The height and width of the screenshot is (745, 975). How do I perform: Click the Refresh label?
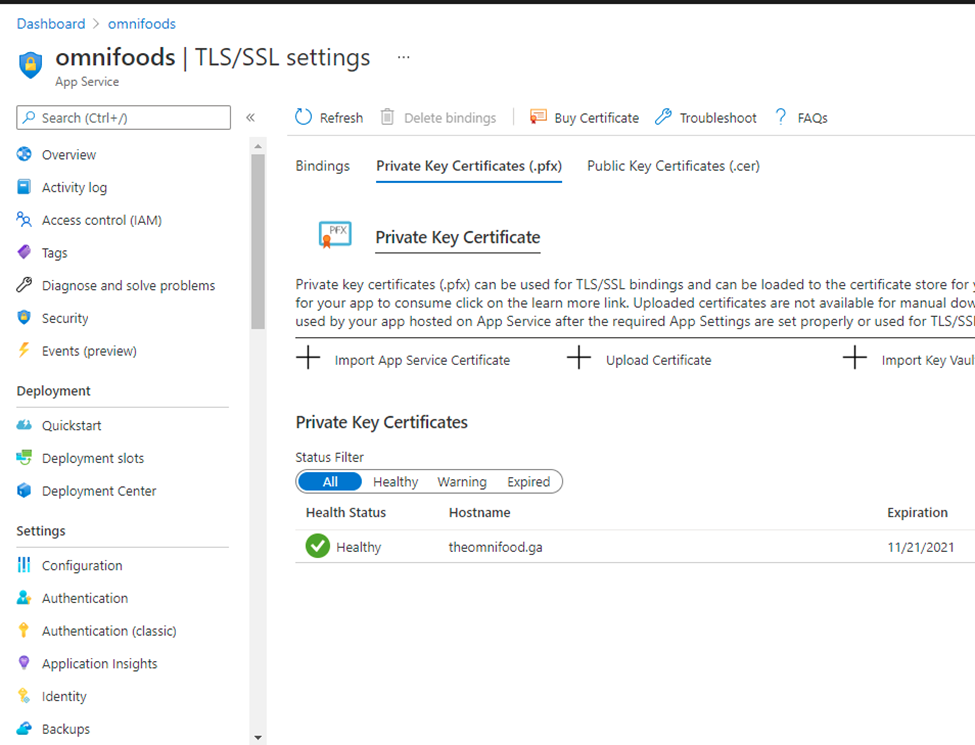pyautogui.click(x=341, y=118)
